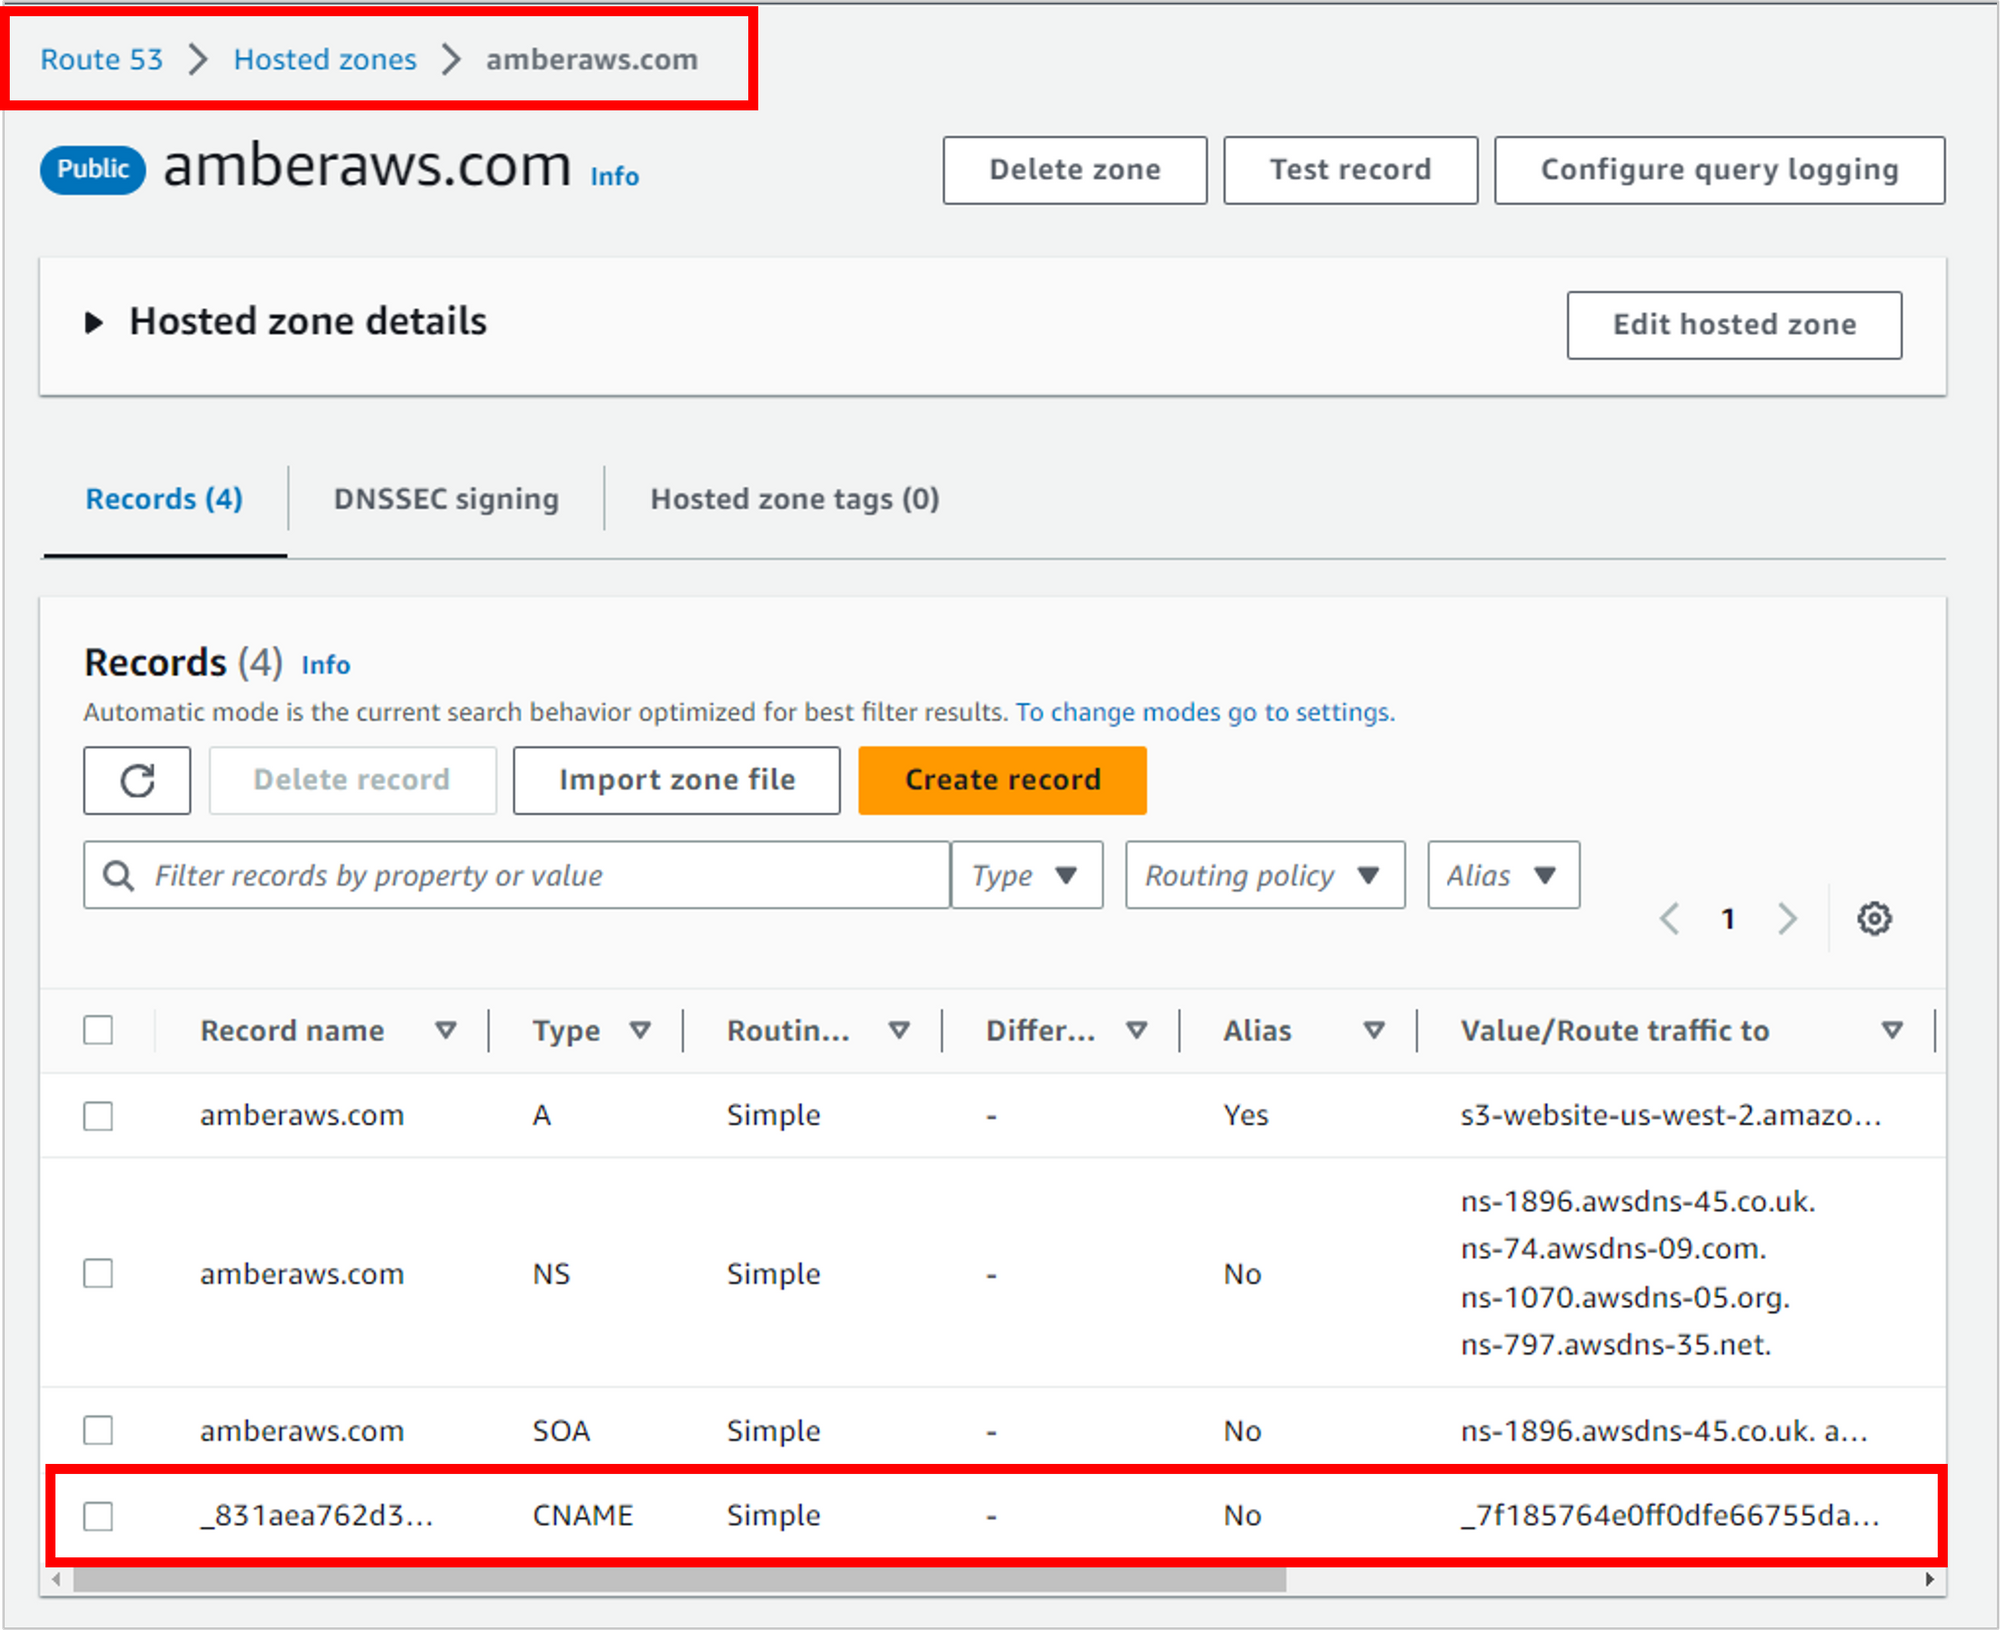Click the ns-1070.awsdns-05.org. value
This screenshot has height=1630, width=2000.
click(x=1625, y=1298)
